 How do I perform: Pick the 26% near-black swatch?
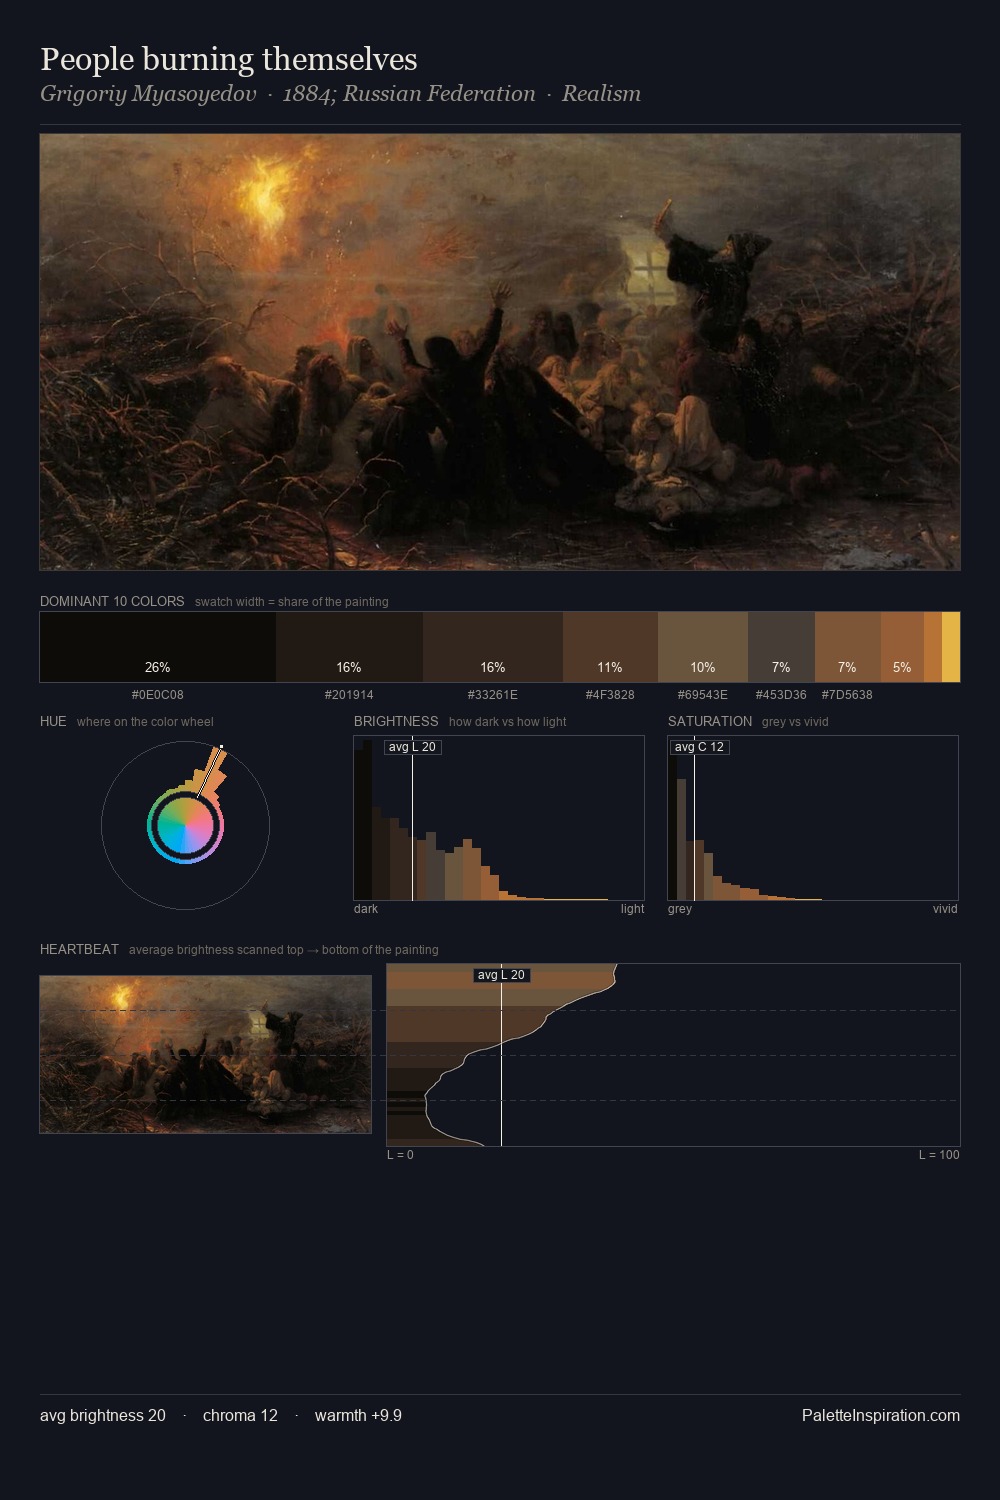pyautogui.click(x=158, y=647)
